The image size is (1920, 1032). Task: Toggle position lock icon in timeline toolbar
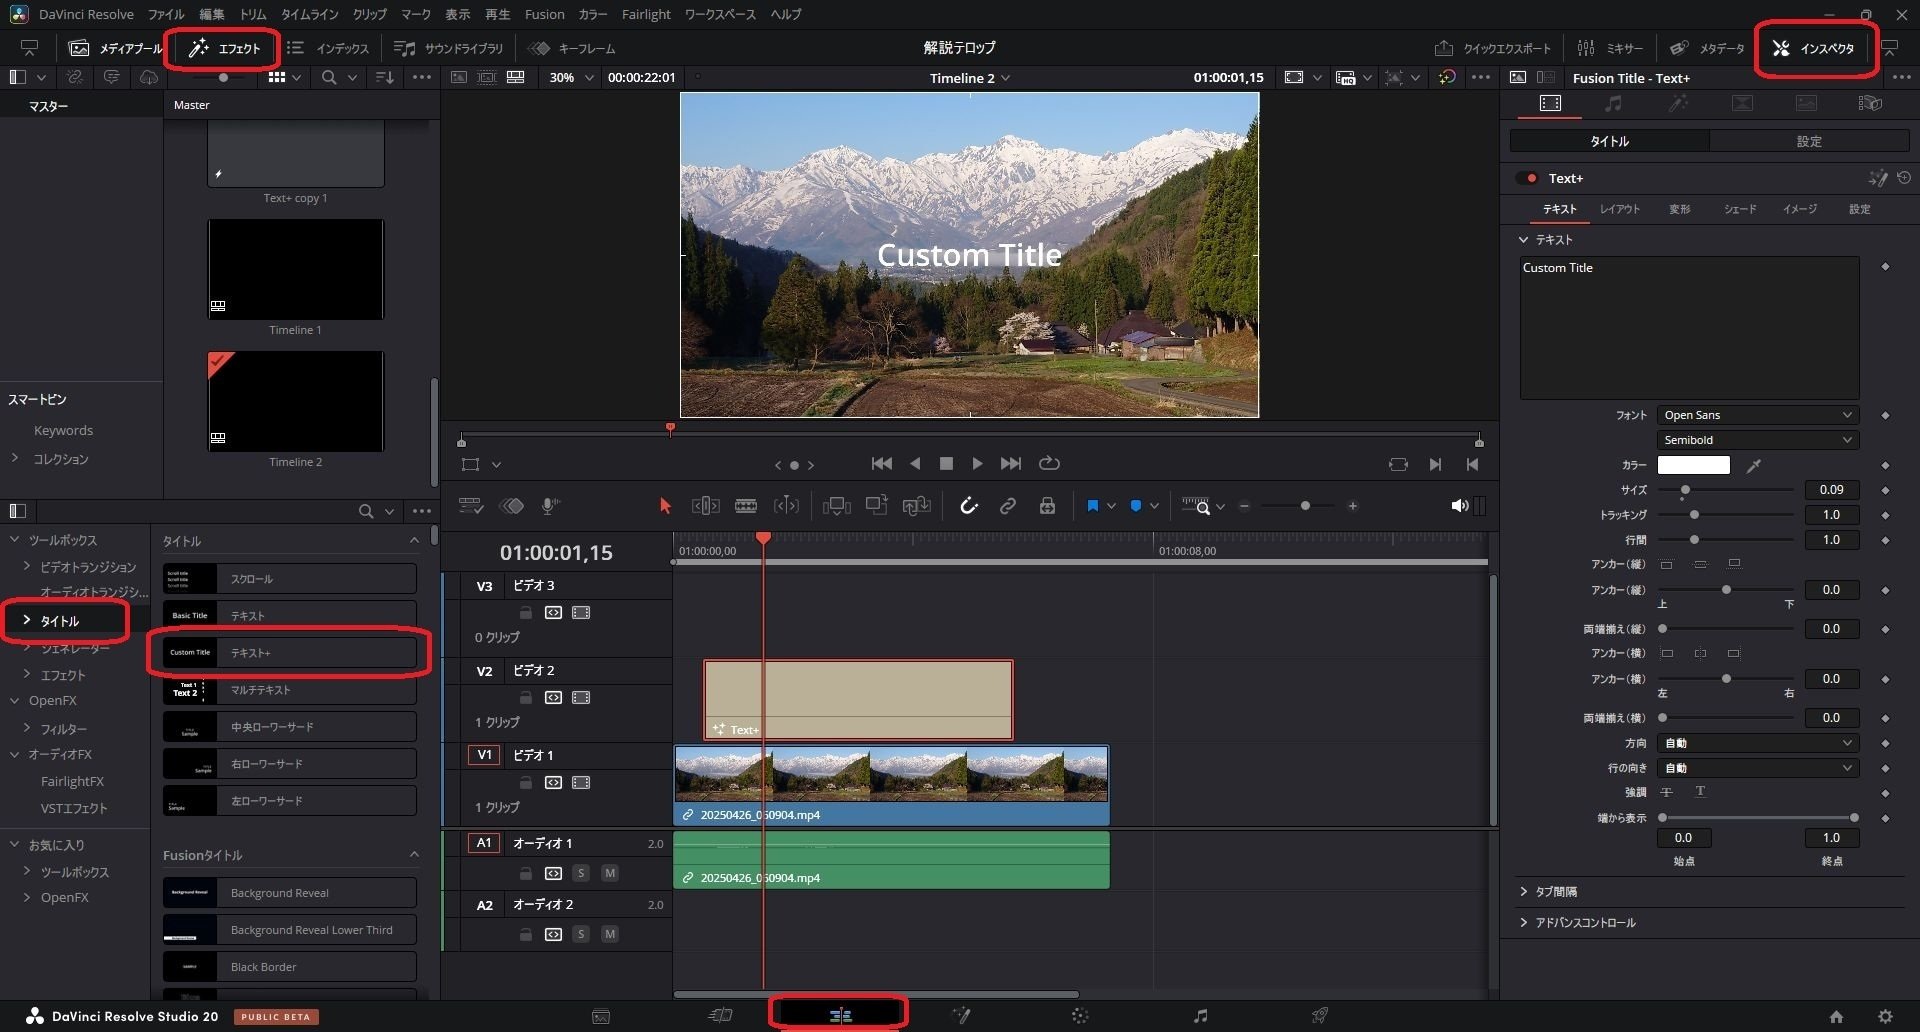pos(1047,506)
